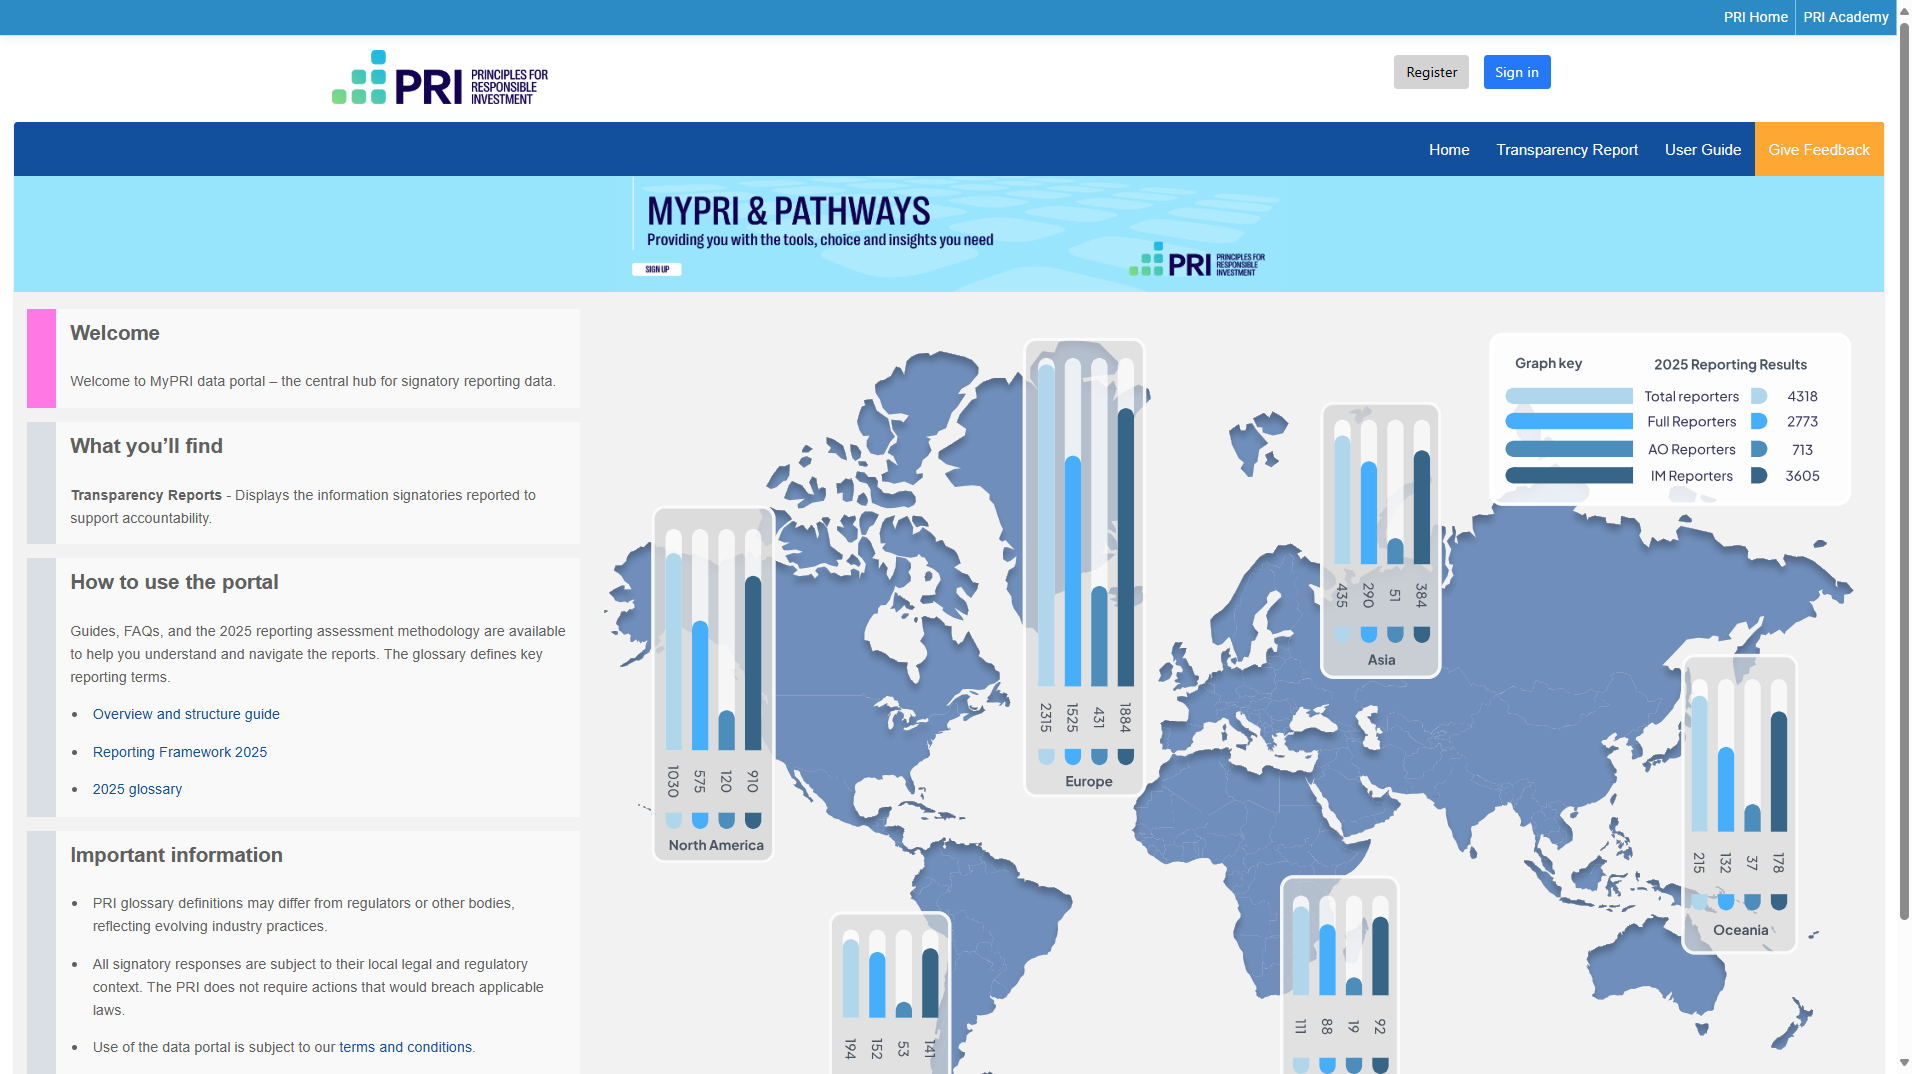
Task: Open the terms and conditions link
Action: pyautogui.click(x=405, y=1047)
